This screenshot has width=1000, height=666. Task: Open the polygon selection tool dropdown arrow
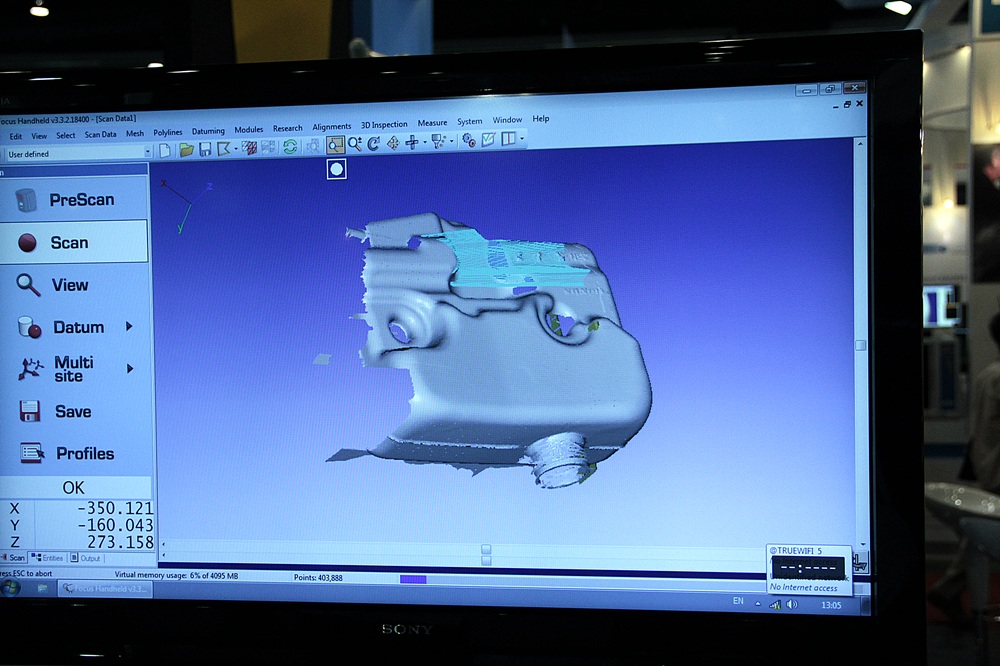236,149
